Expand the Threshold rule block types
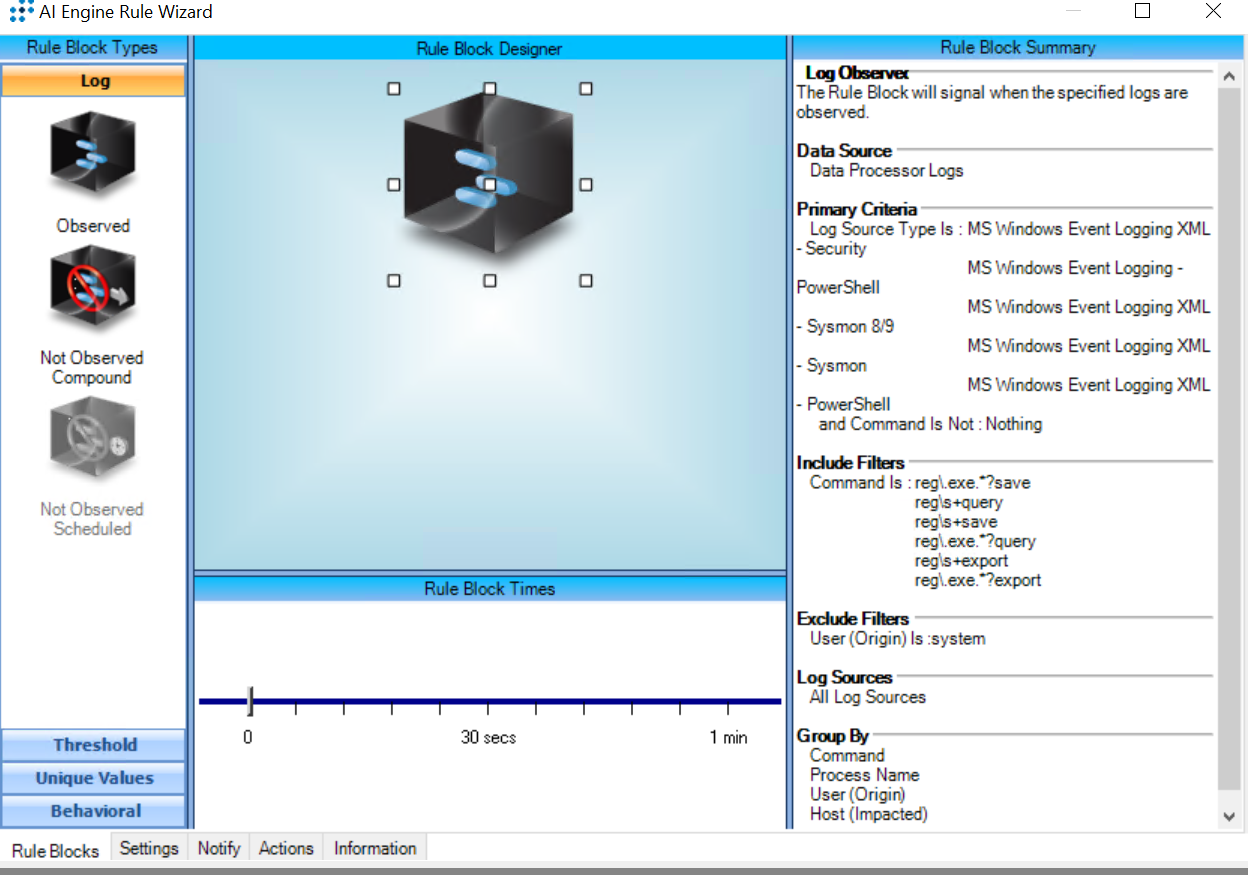Image resolution: width=1248 pixels, height=875 pixels. [x=94, y=745]
